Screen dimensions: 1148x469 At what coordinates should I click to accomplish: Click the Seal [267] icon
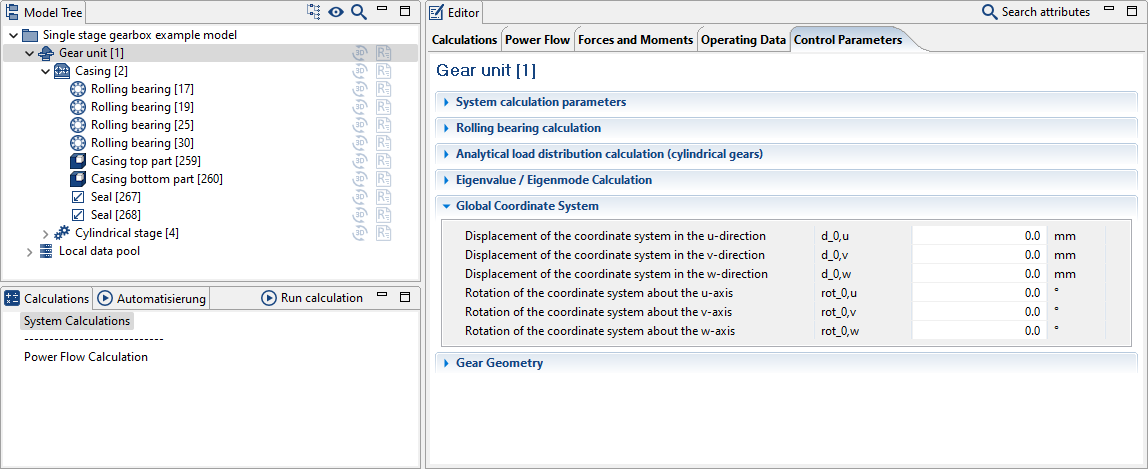(78, 197)
